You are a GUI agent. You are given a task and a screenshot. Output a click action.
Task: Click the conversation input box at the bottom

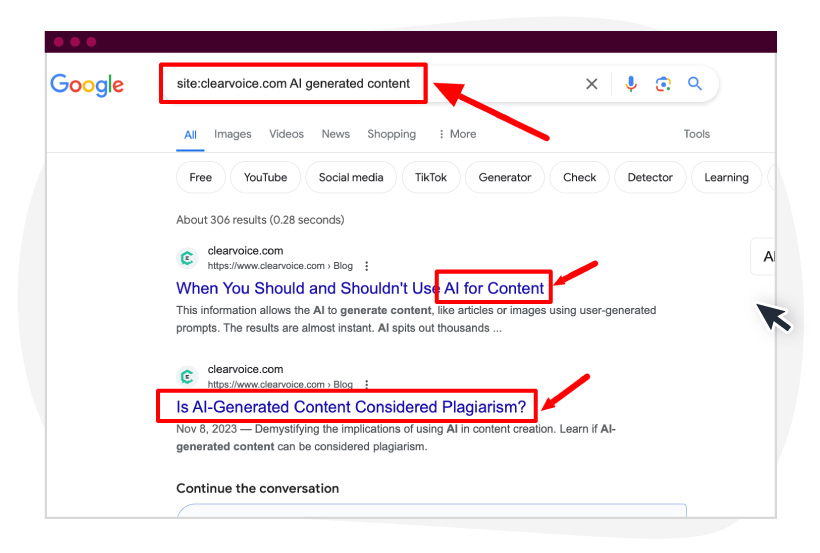coord(431,511)
